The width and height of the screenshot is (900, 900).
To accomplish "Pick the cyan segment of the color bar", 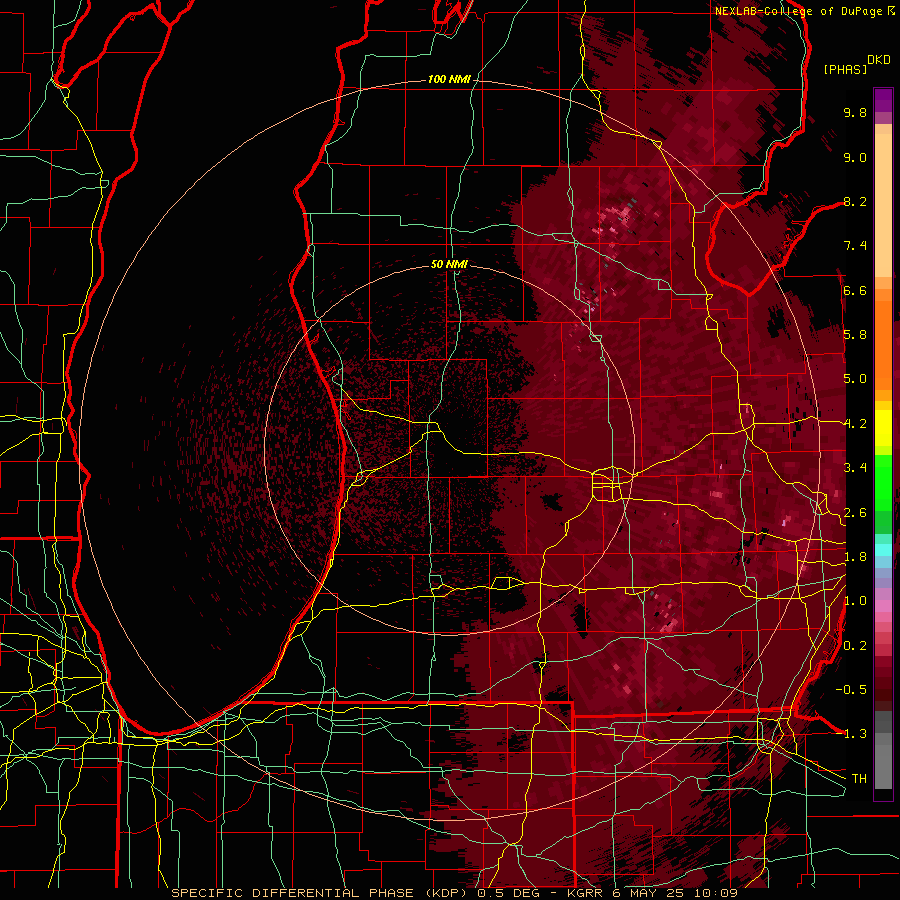I will coord(883,549).
